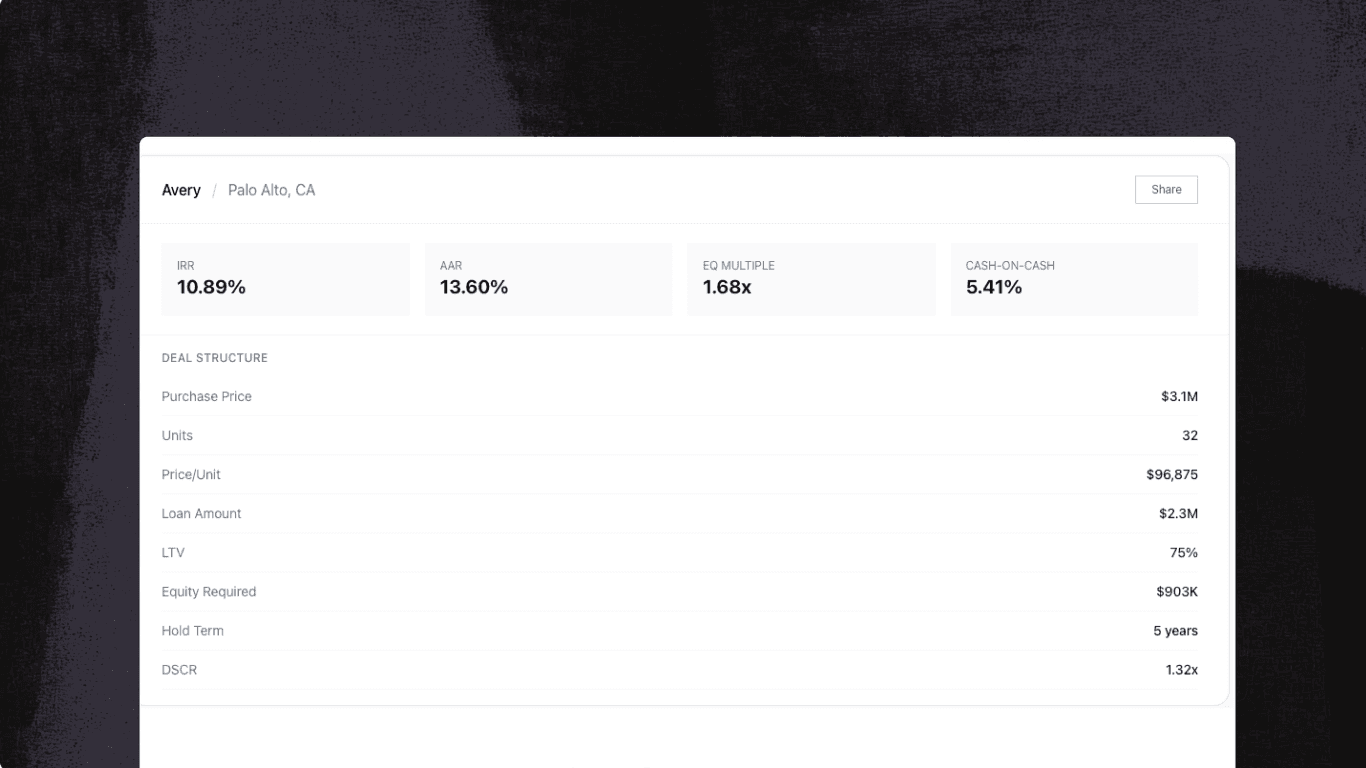The image size is (1366, 768).
Task: Select the Price/Unit row label
Action: [191, 475]
